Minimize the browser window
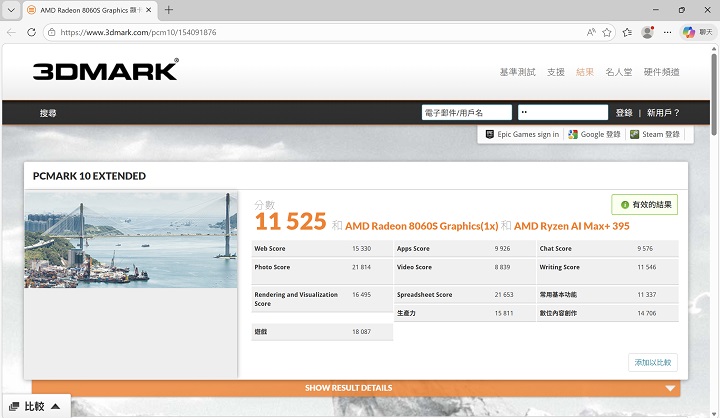This screenshot has height=418, width=720. point(656,10)
